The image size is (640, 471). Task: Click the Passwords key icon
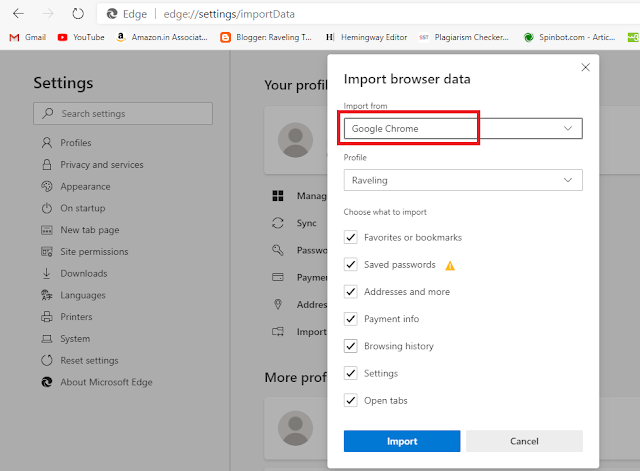click(x=278, y=250)
